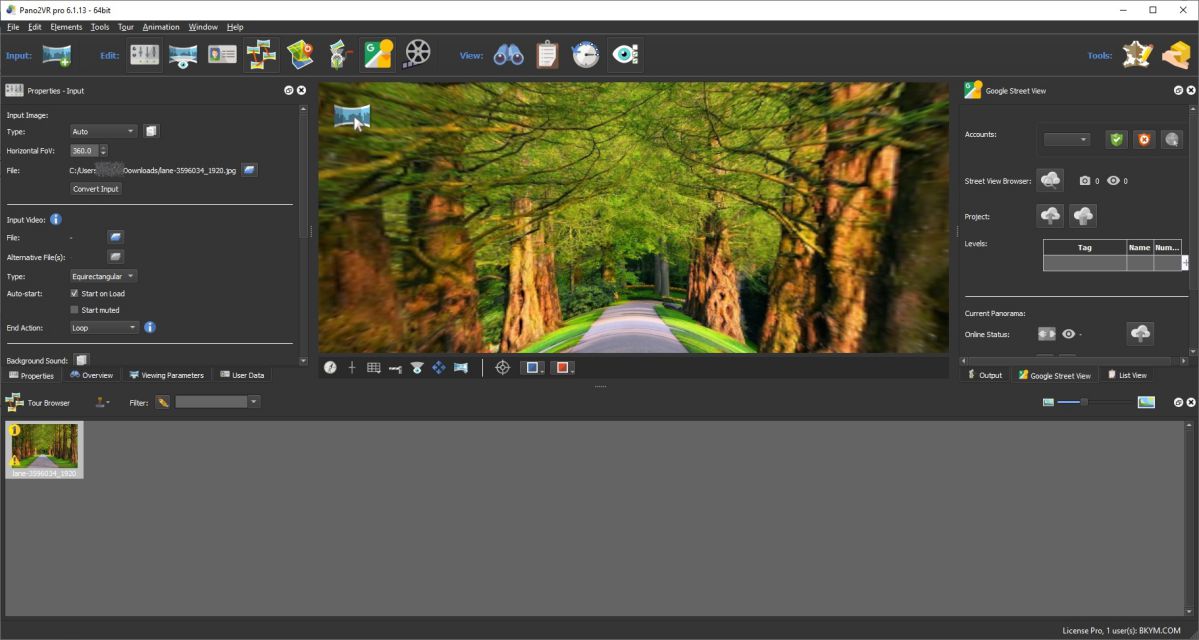Click the Add Input panorama icon
Screen dimensions: 1199x640
pos(57,55)
